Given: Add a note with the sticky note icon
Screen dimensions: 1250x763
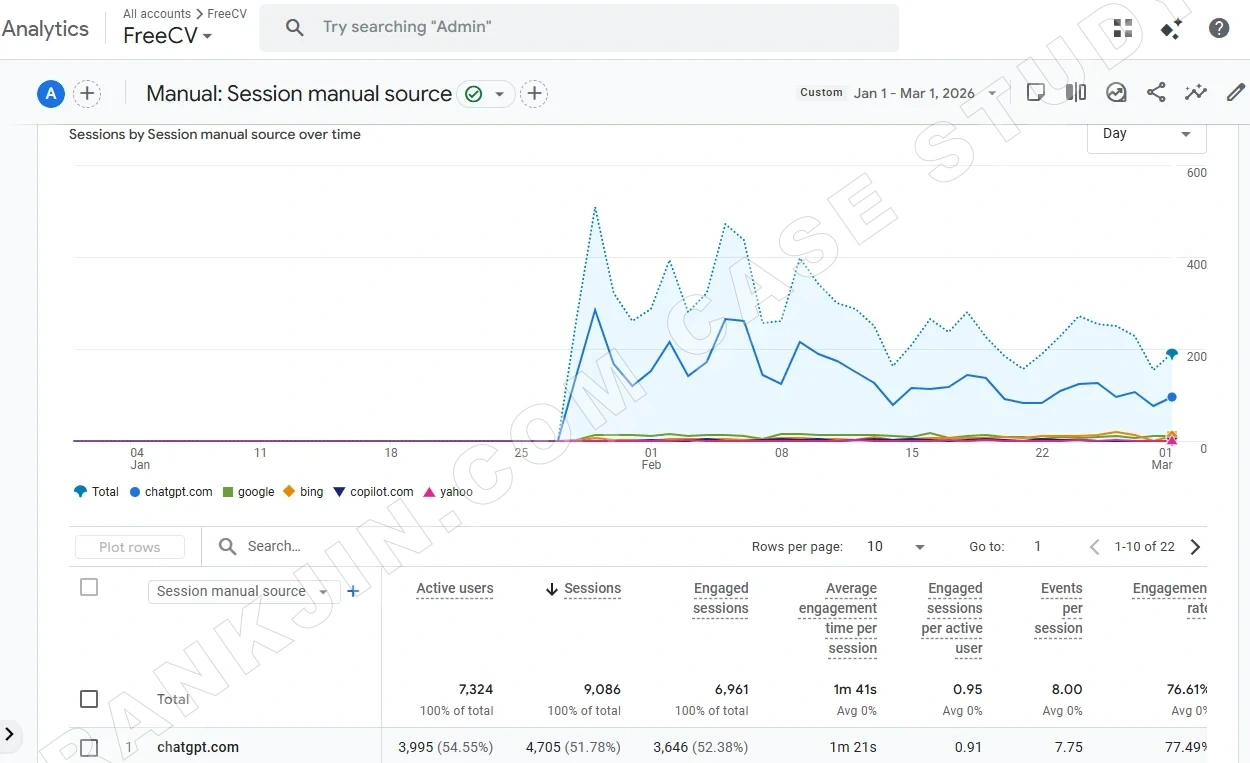Looking at the screenshot, I should [1036, 91].
